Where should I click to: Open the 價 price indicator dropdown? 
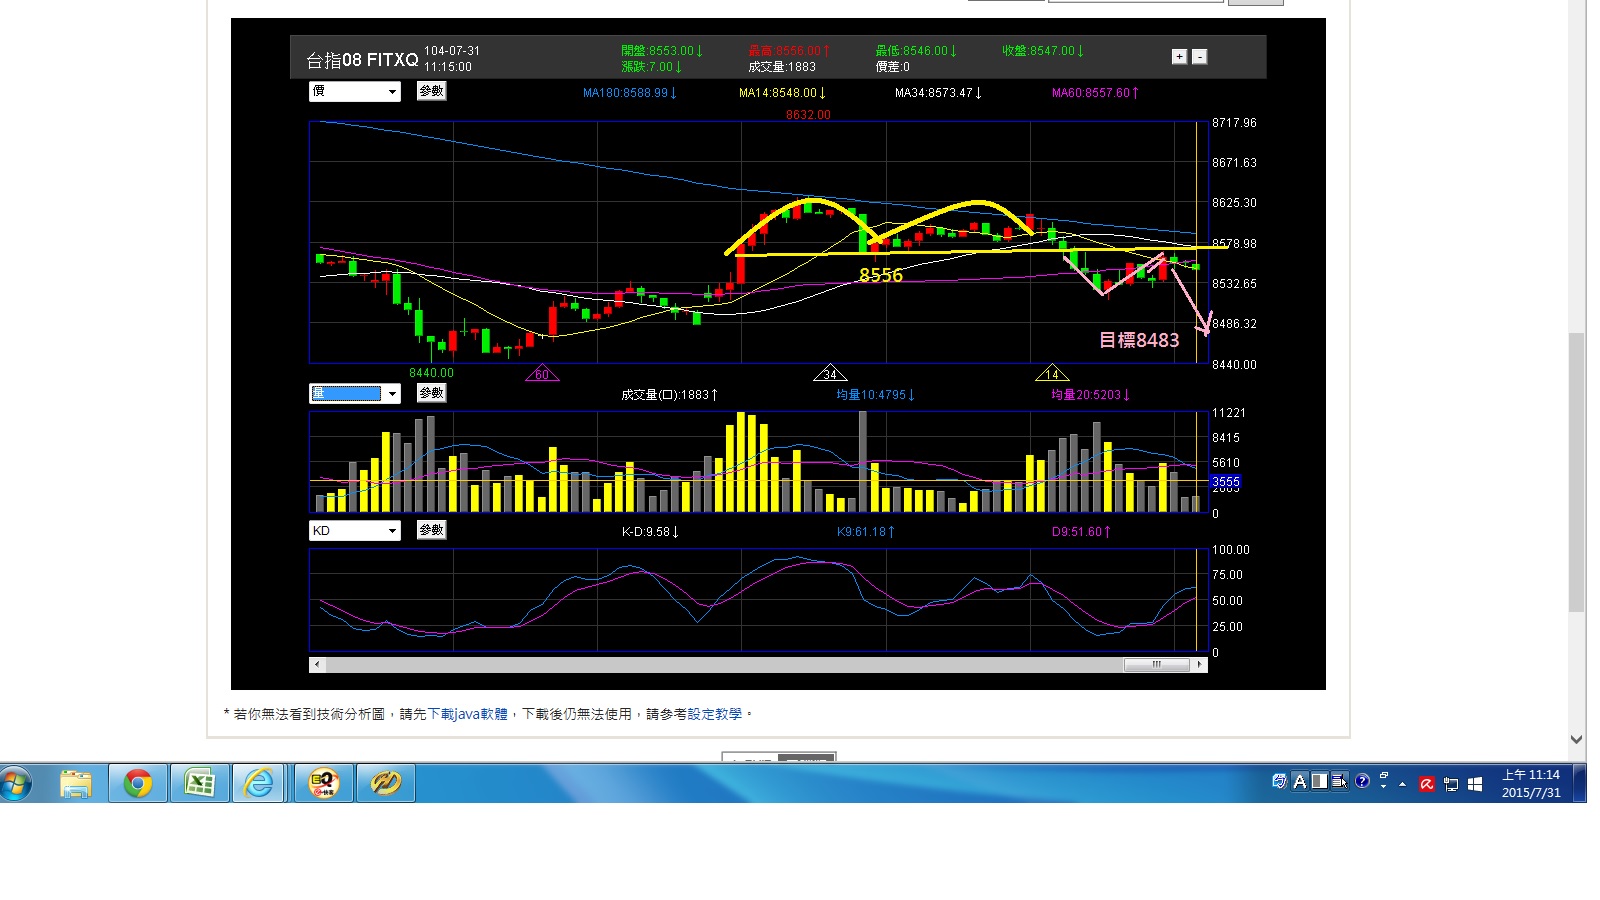coord(354,92)
